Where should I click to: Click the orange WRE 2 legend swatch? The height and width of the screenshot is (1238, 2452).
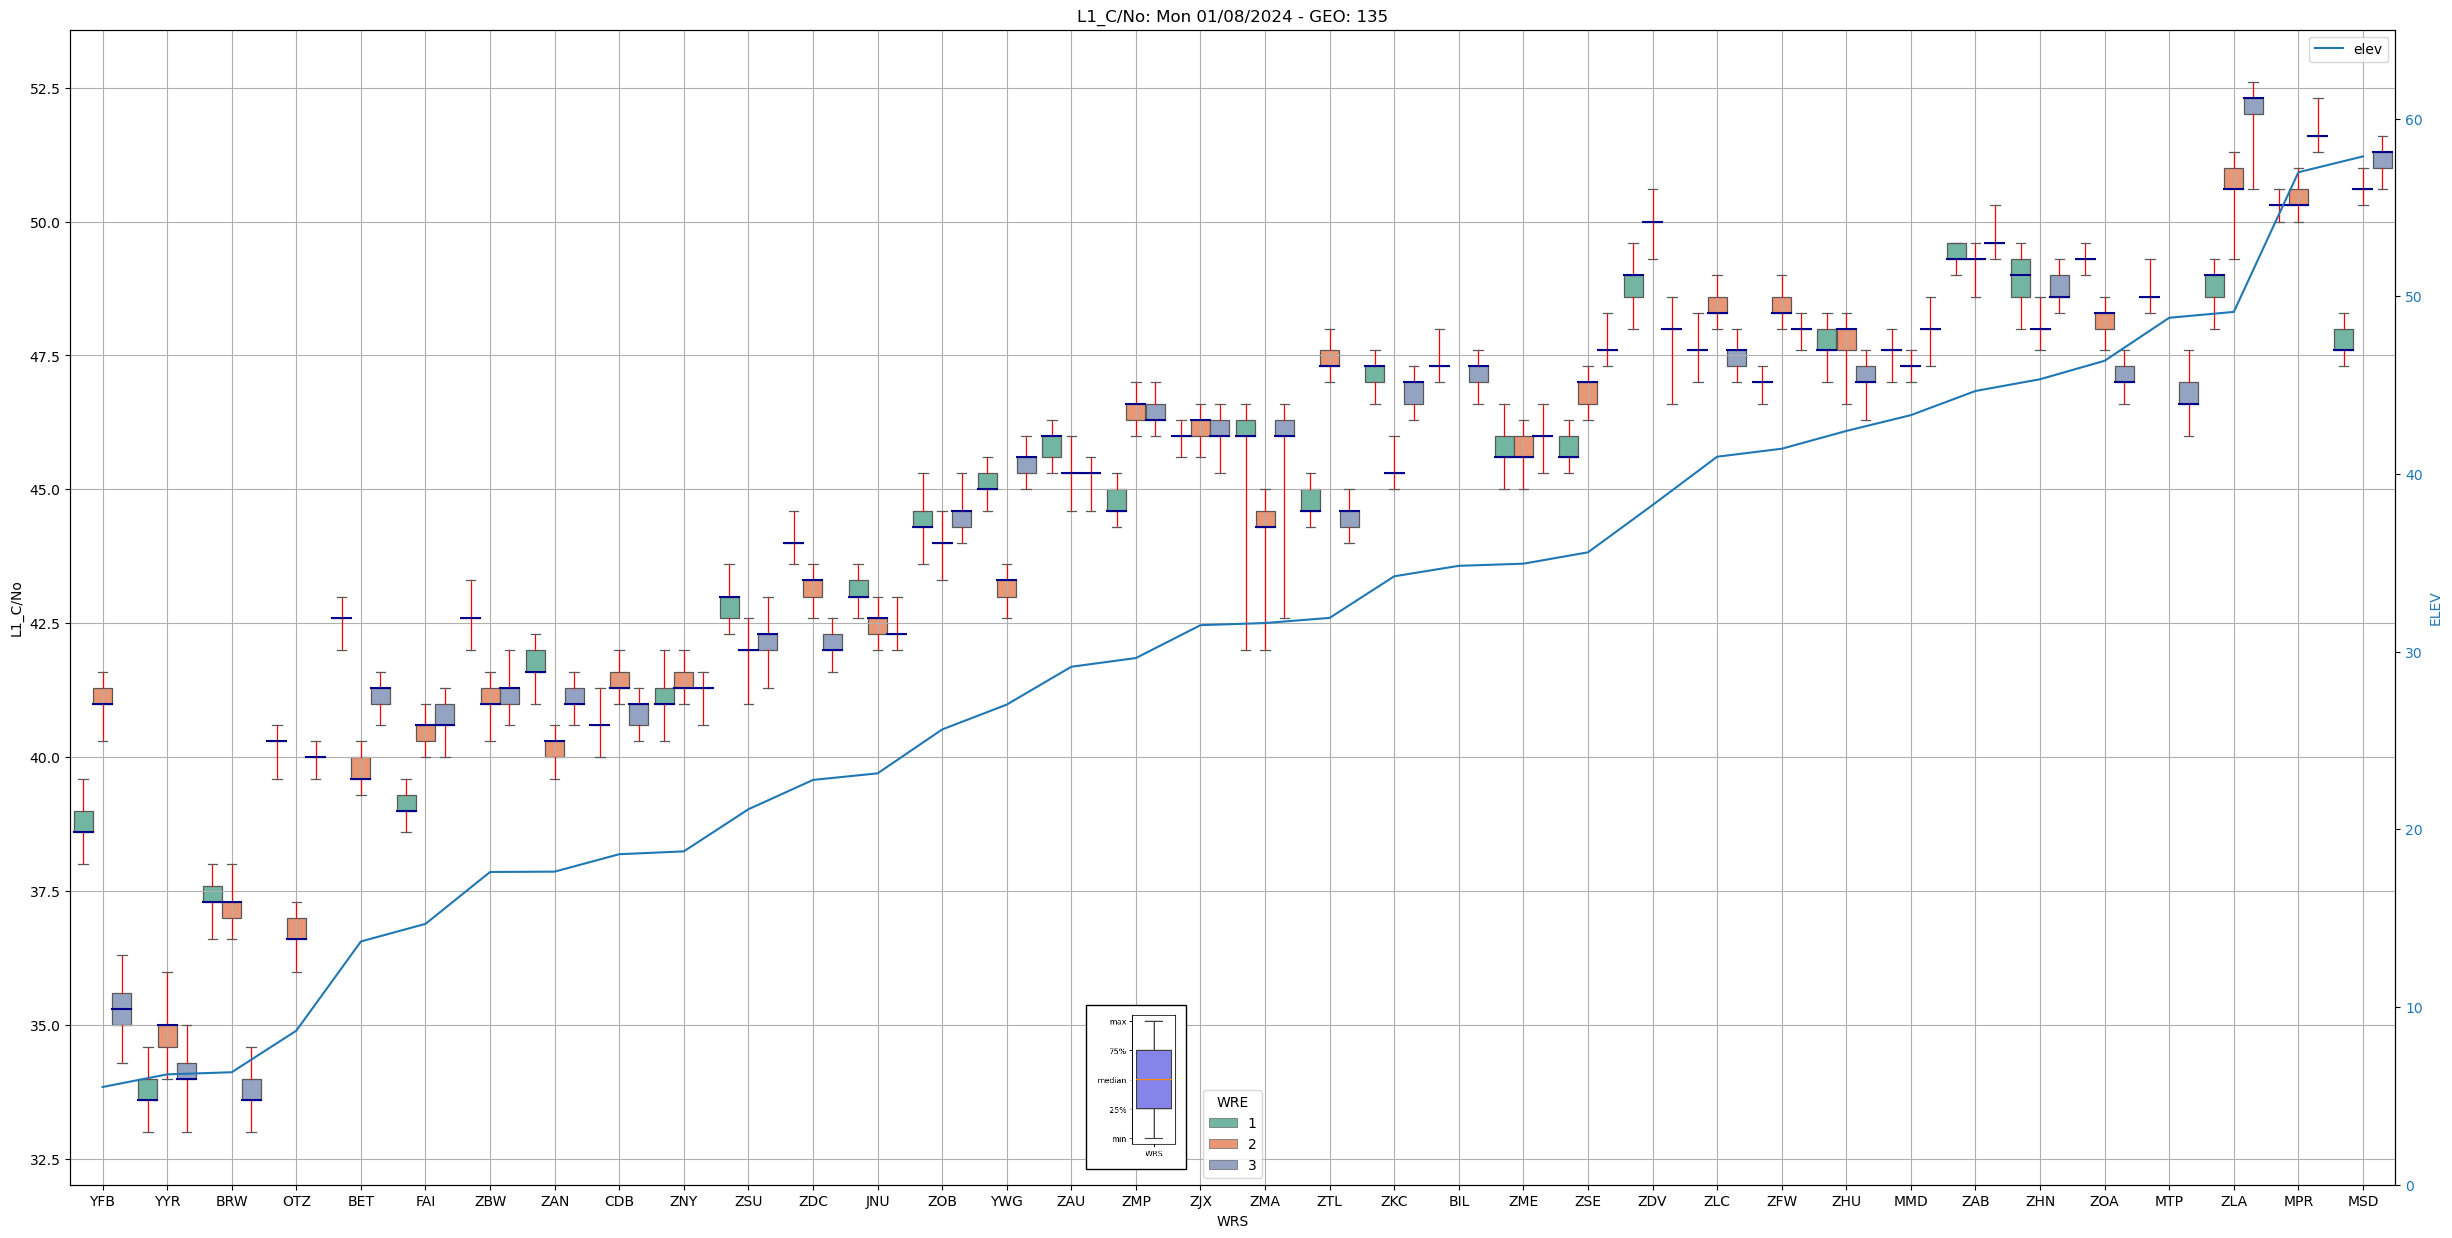[x=1222, y=1144]
